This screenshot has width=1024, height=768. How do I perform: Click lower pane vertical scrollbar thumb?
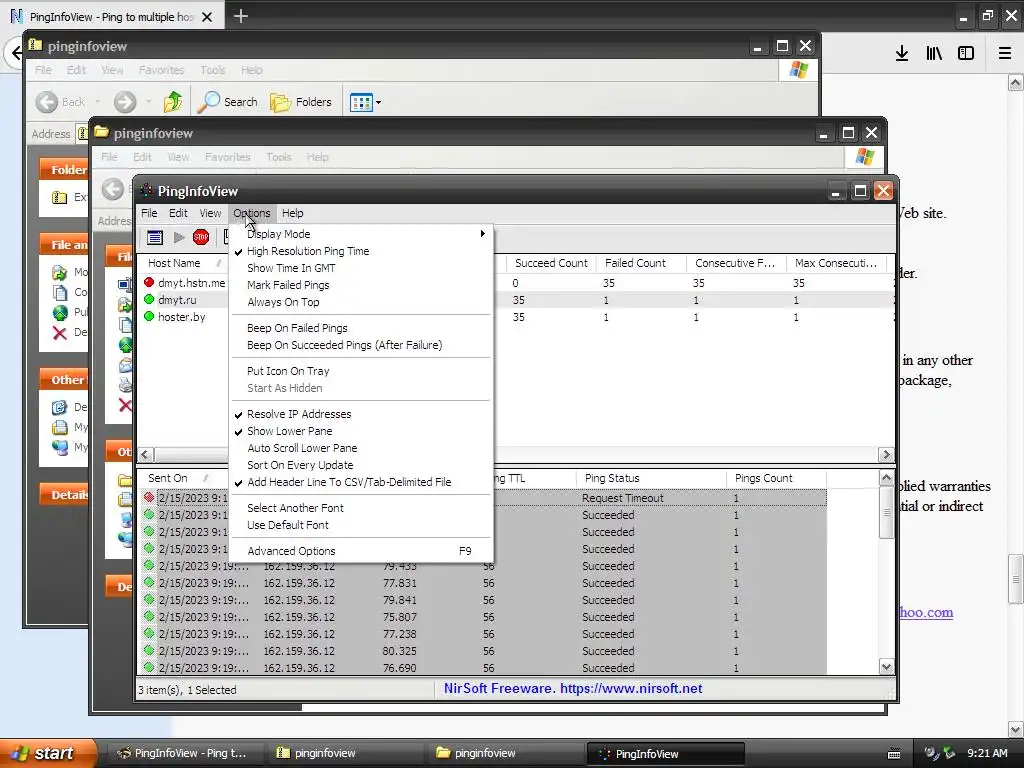click(x=886, y=513)
